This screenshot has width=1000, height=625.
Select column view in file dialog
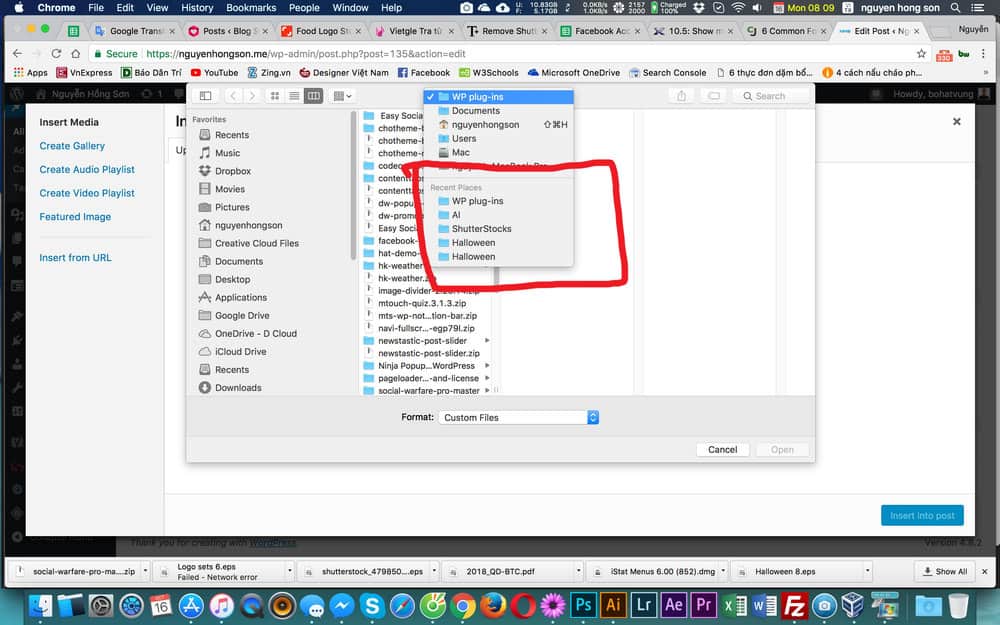(313, 96)
